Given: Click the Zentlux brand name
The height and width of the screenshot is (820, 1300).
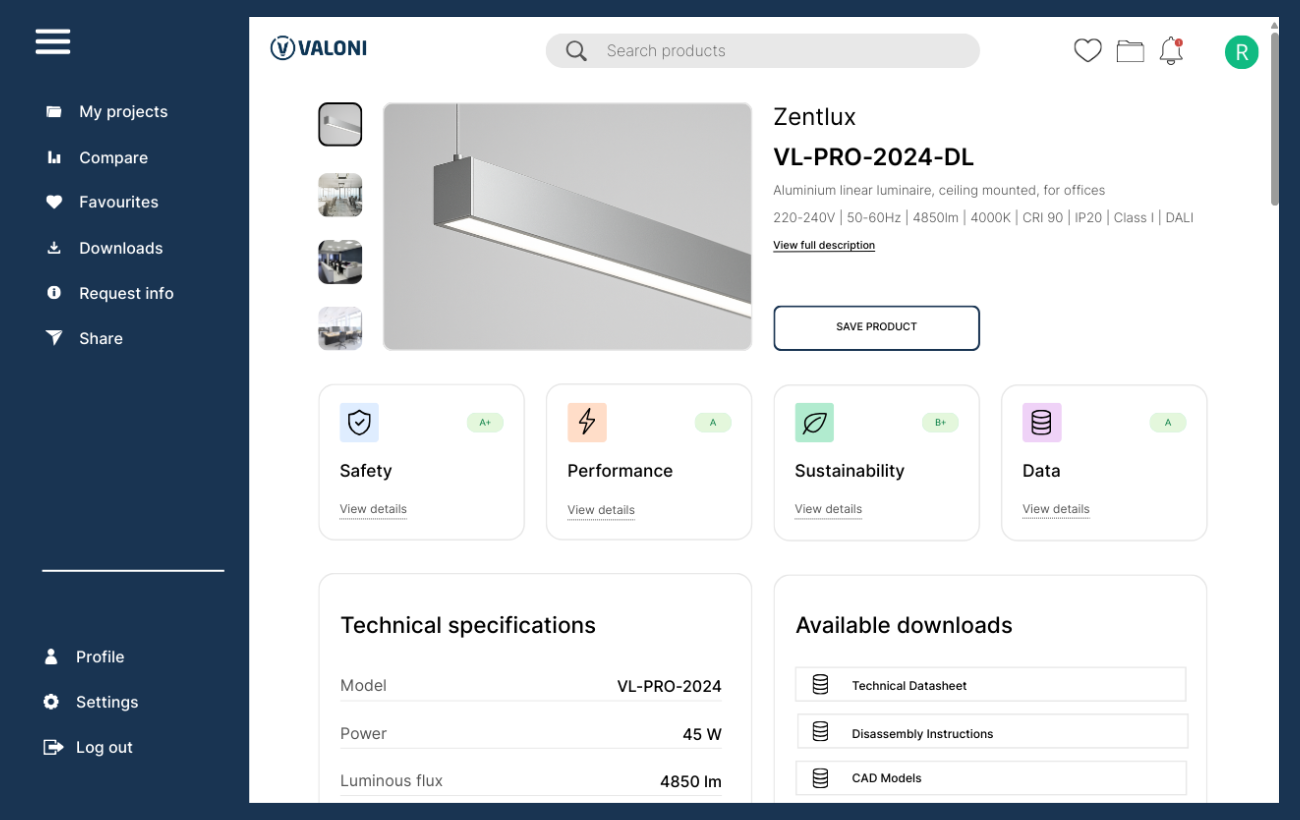Looking at the screenshot, I should point(814,117).
